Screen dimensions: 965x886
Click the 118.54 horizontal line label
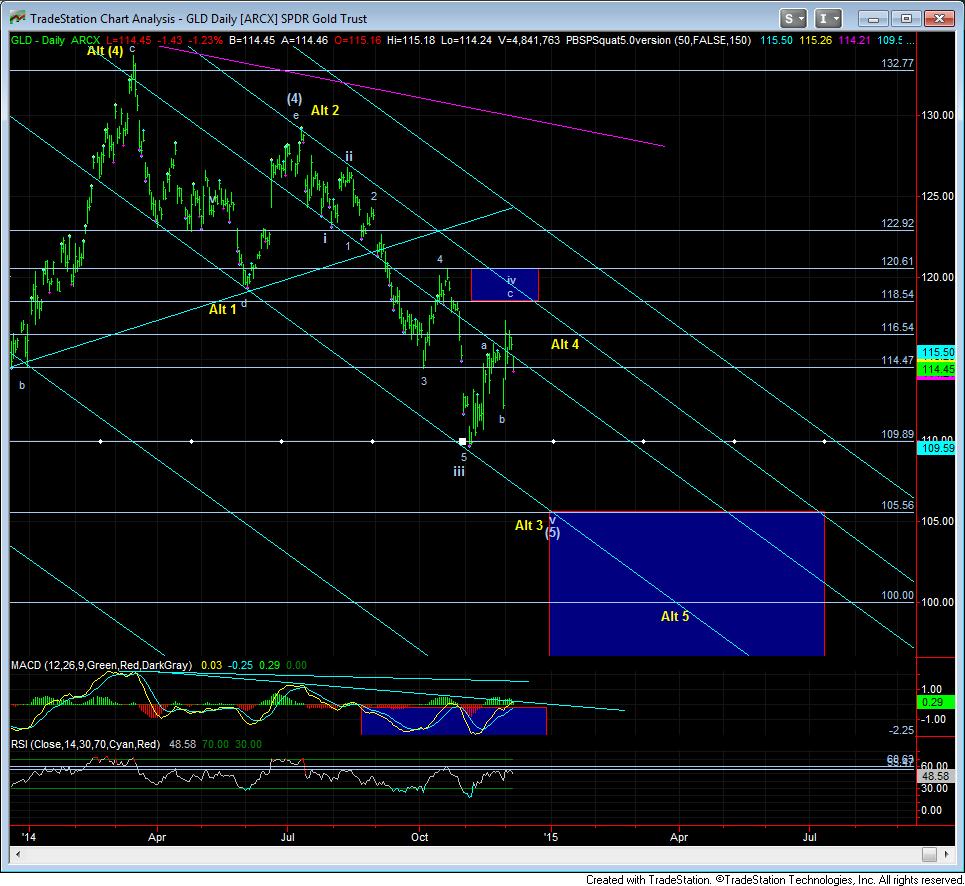[x=897, y=295]
